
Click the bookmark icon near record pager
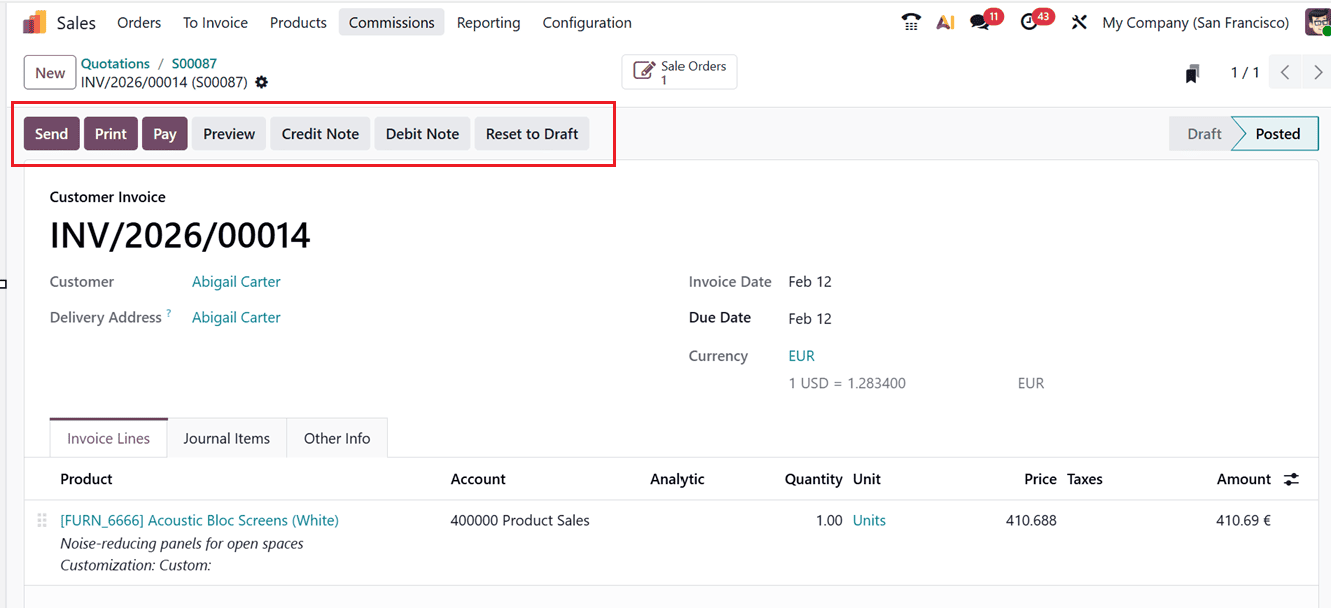coord(1191,72)
